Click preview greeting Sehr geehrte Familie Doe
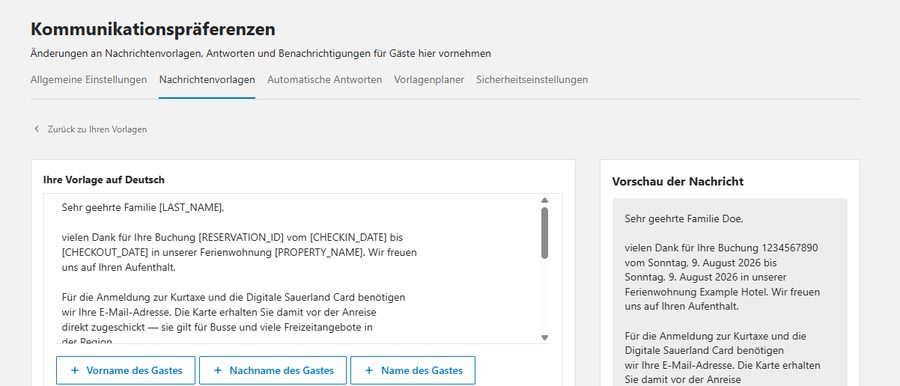 click(x=684, y=219)
